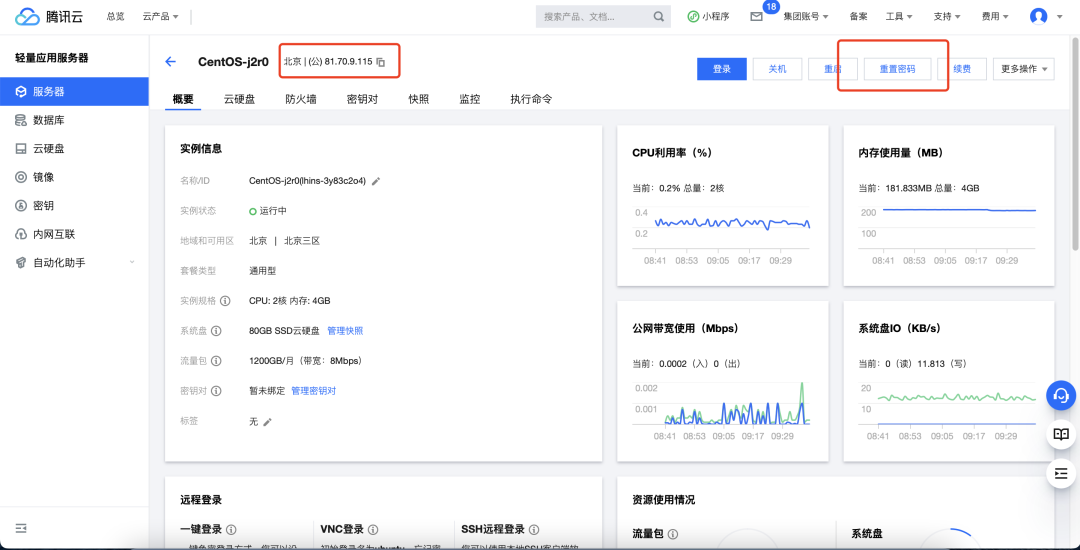Switch to the 密钥对 tab
The image size is (1080, 550).
tap(362, 98)
